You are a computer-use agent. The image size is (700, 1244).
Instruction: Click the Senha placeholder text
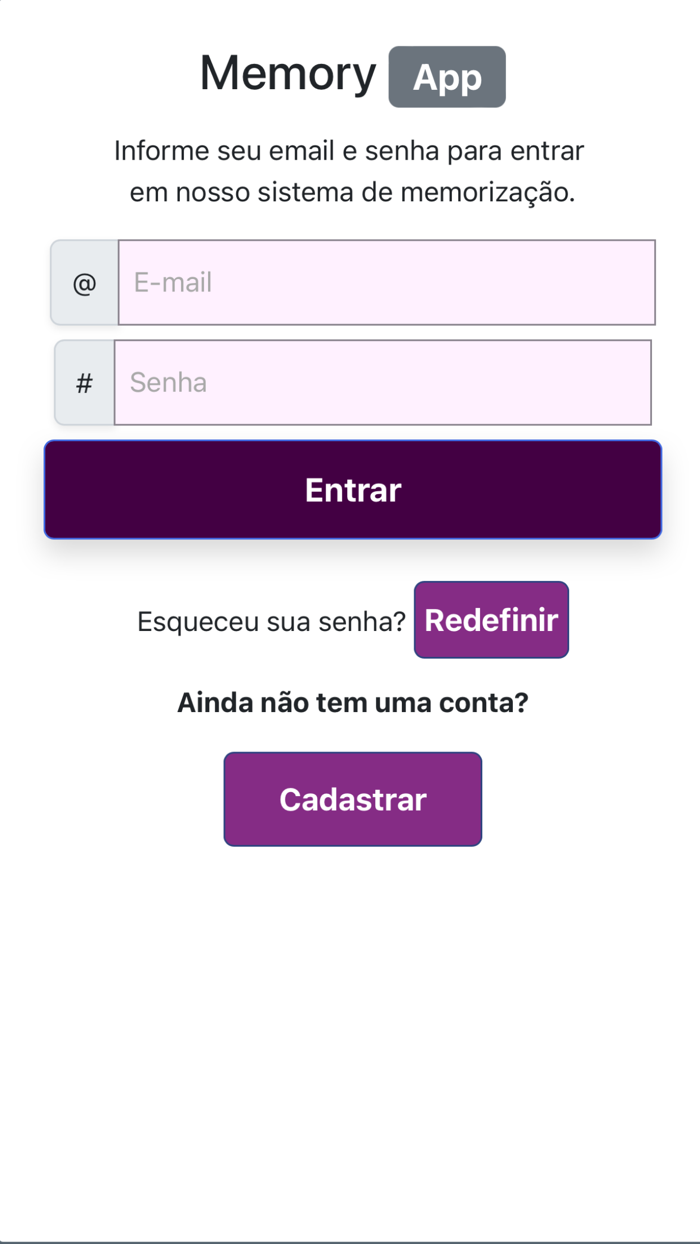[166, 382]
